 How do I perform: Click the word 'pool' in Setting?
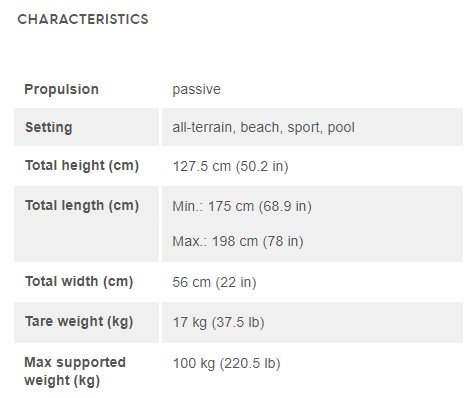(341, 127)
